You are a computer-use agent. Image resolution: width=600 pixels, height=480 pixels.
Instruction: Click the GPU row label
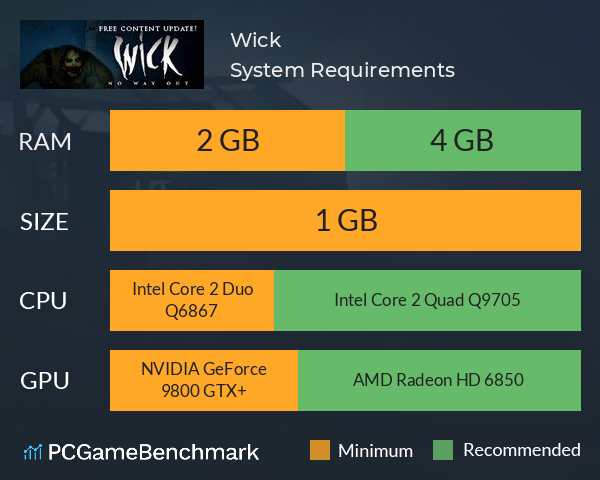45,381
